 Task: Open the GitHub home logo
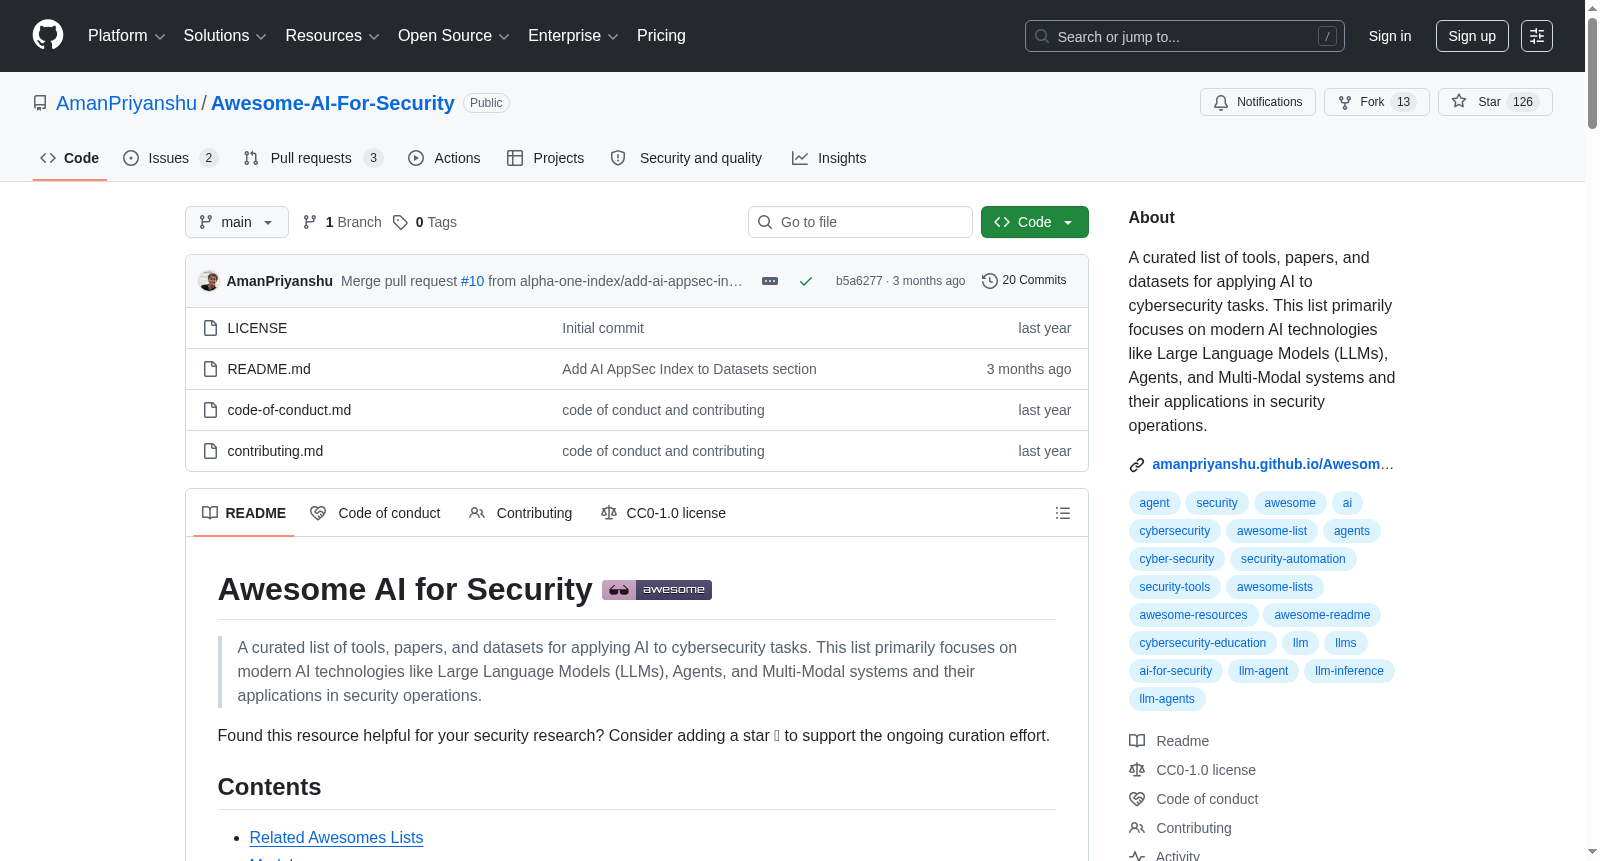[48, 35]
